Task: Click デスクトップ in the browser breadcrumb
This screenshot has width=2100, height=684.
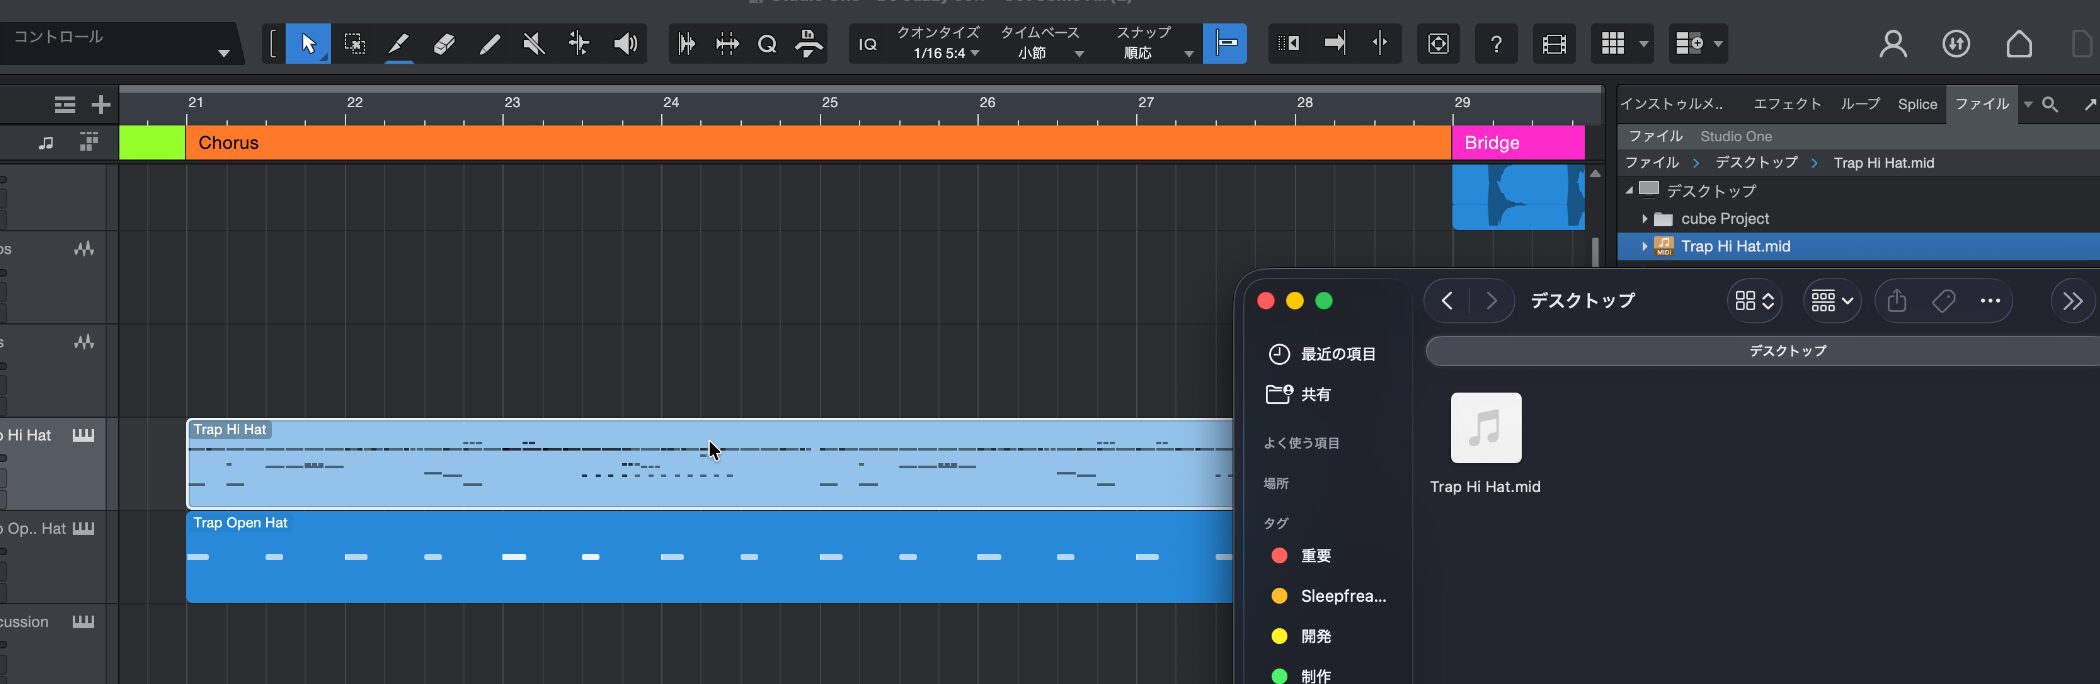Action: 1756,163
